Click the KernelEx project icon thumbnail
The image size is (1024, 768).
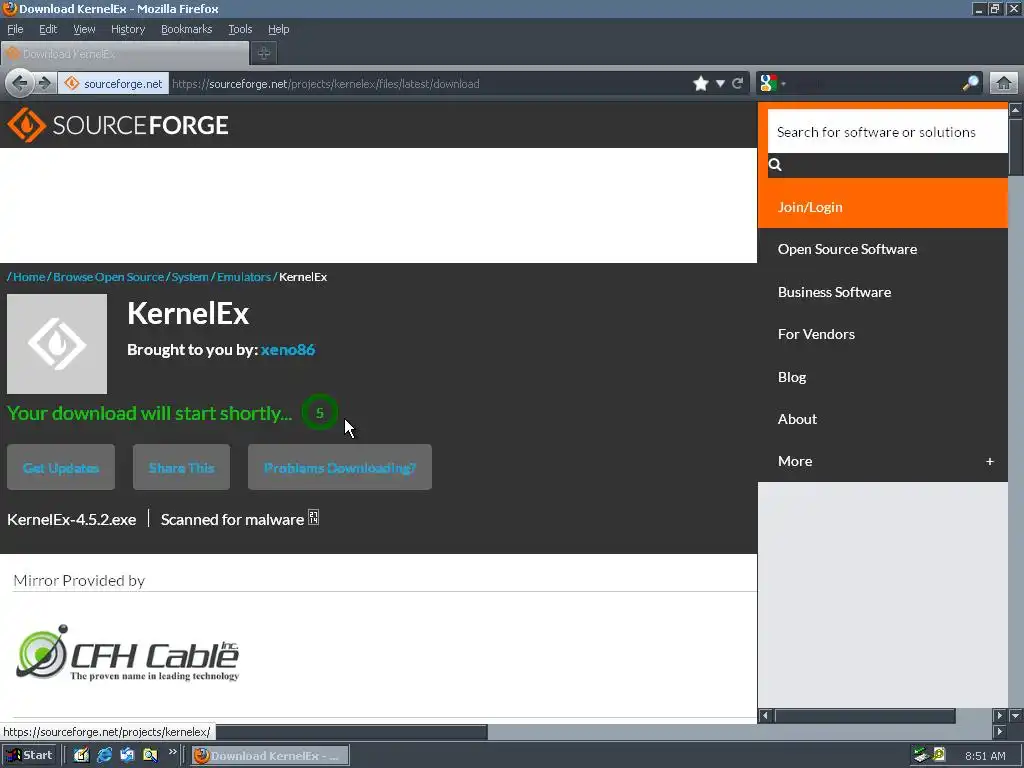pos(57,344)
